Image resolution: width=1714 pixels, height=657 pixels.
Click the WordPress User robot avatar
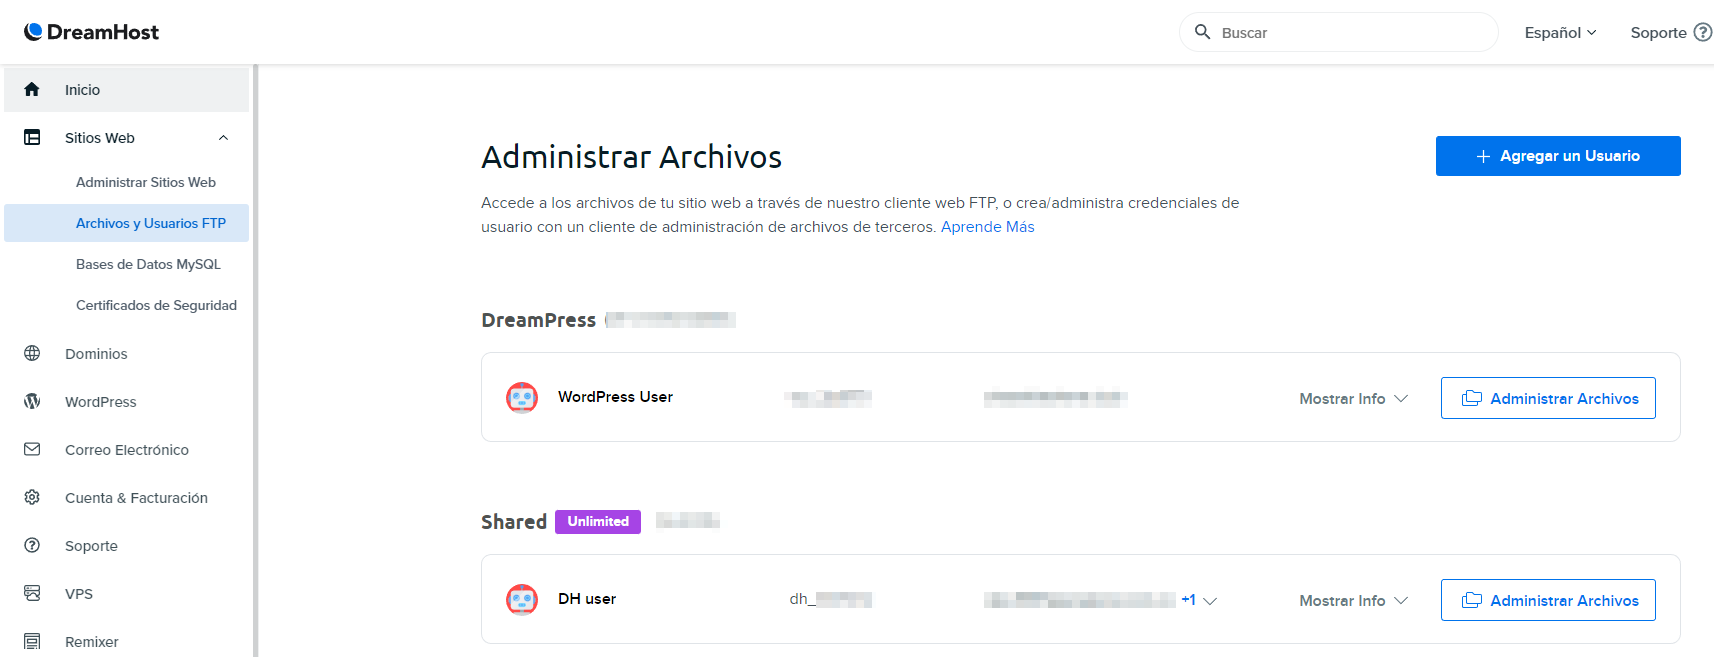522,398
